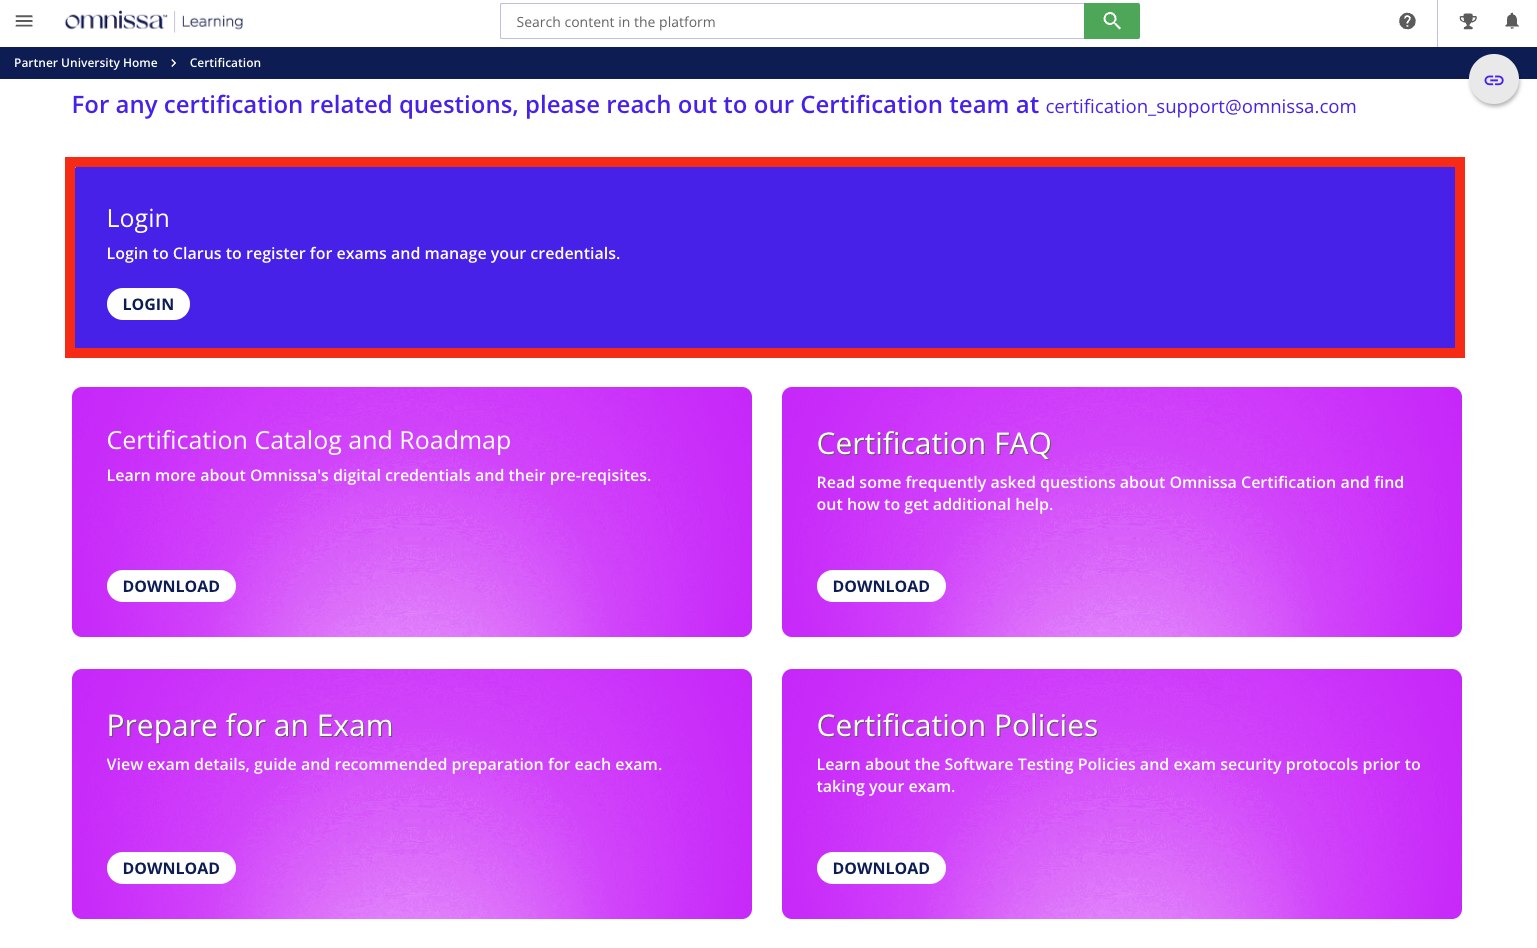Email certification_support@omnissa.com link
1537x948 pixels.
coord(1200,107)
